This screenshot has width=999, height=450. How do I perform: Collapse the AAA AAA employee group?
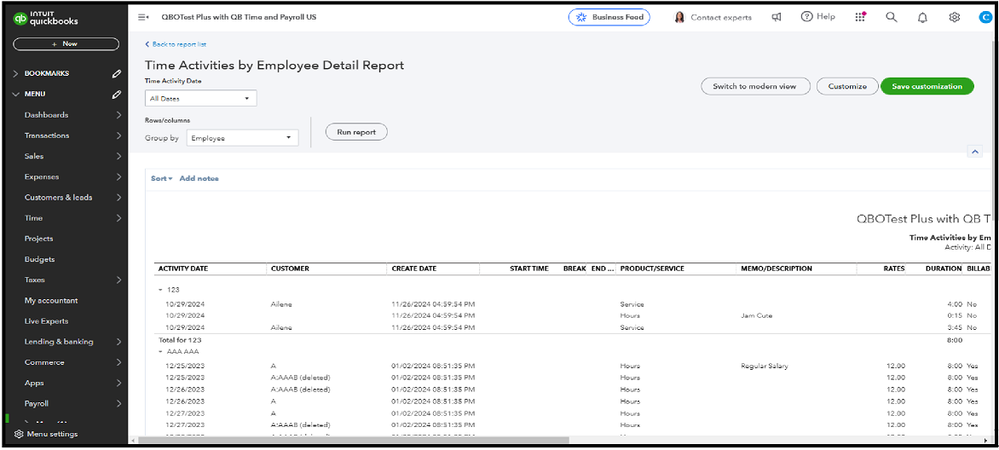160,352
